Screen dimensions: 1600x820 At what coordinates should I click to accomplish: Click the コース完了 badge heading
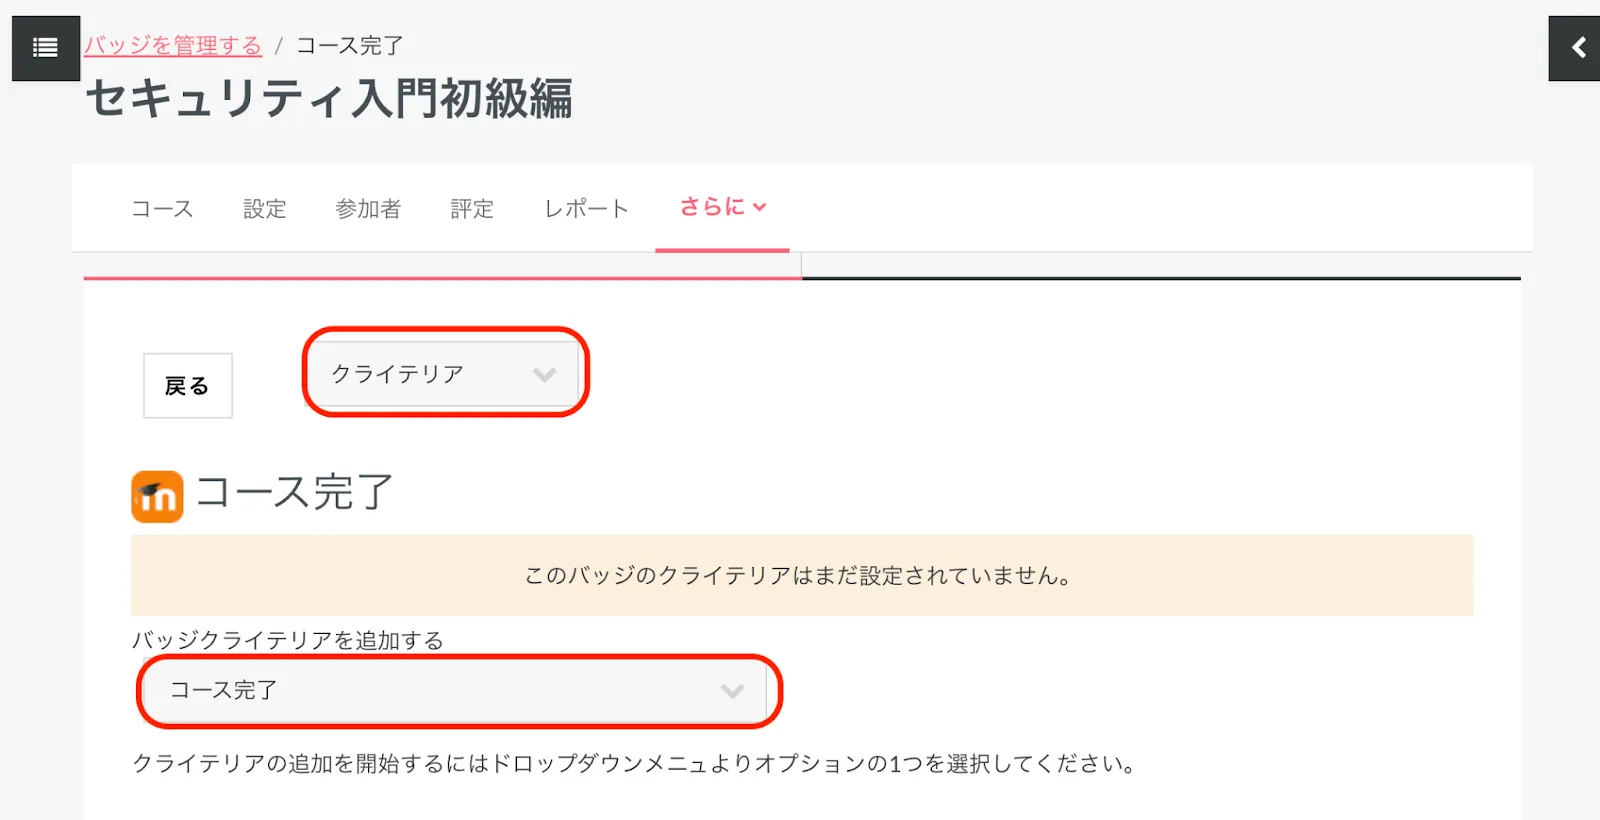295,493
